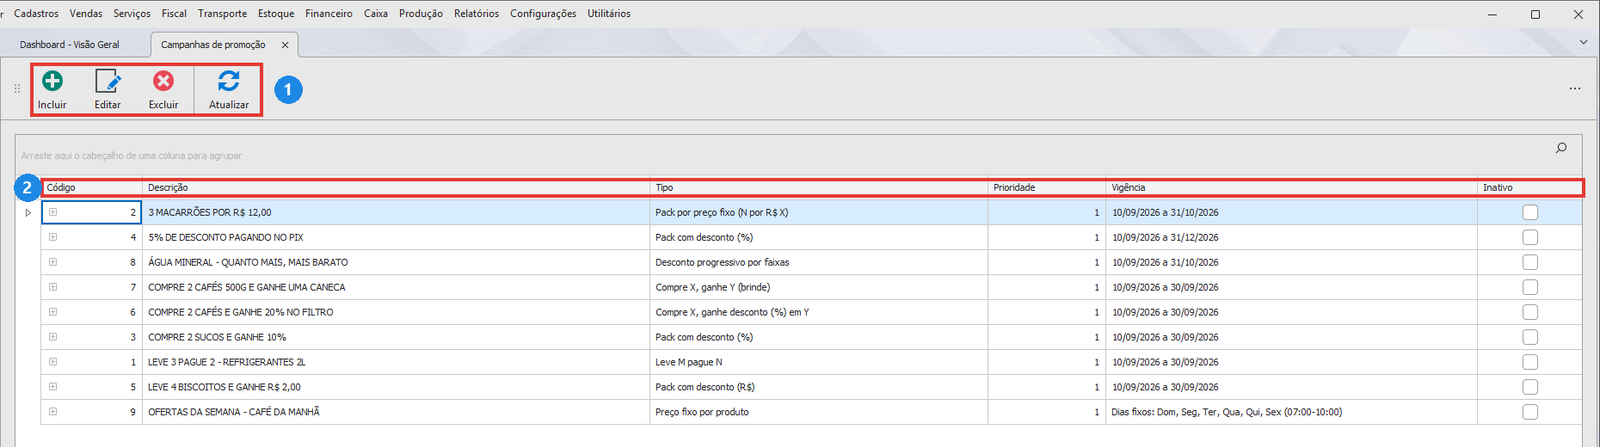Open the Configurações menu
The height and width of the screenshot is (447, 1600).
(543, 14)
